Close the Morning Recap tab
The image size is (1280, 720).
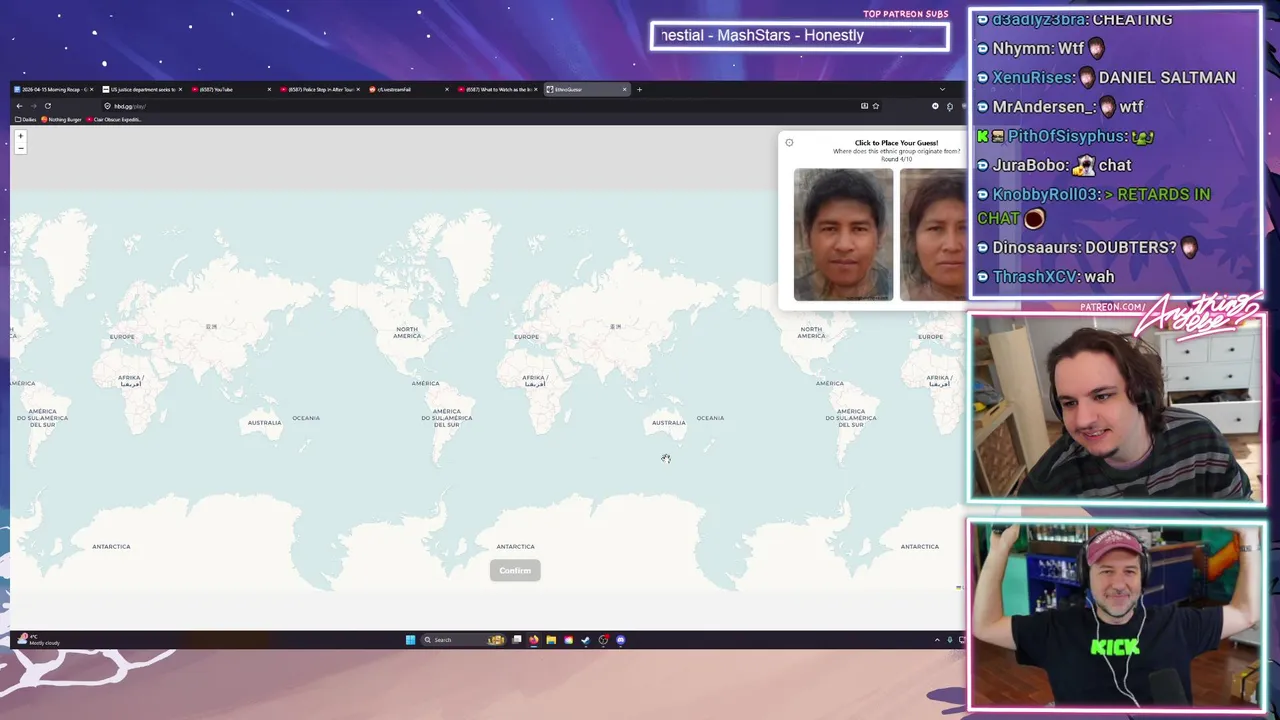click(92, 89)
